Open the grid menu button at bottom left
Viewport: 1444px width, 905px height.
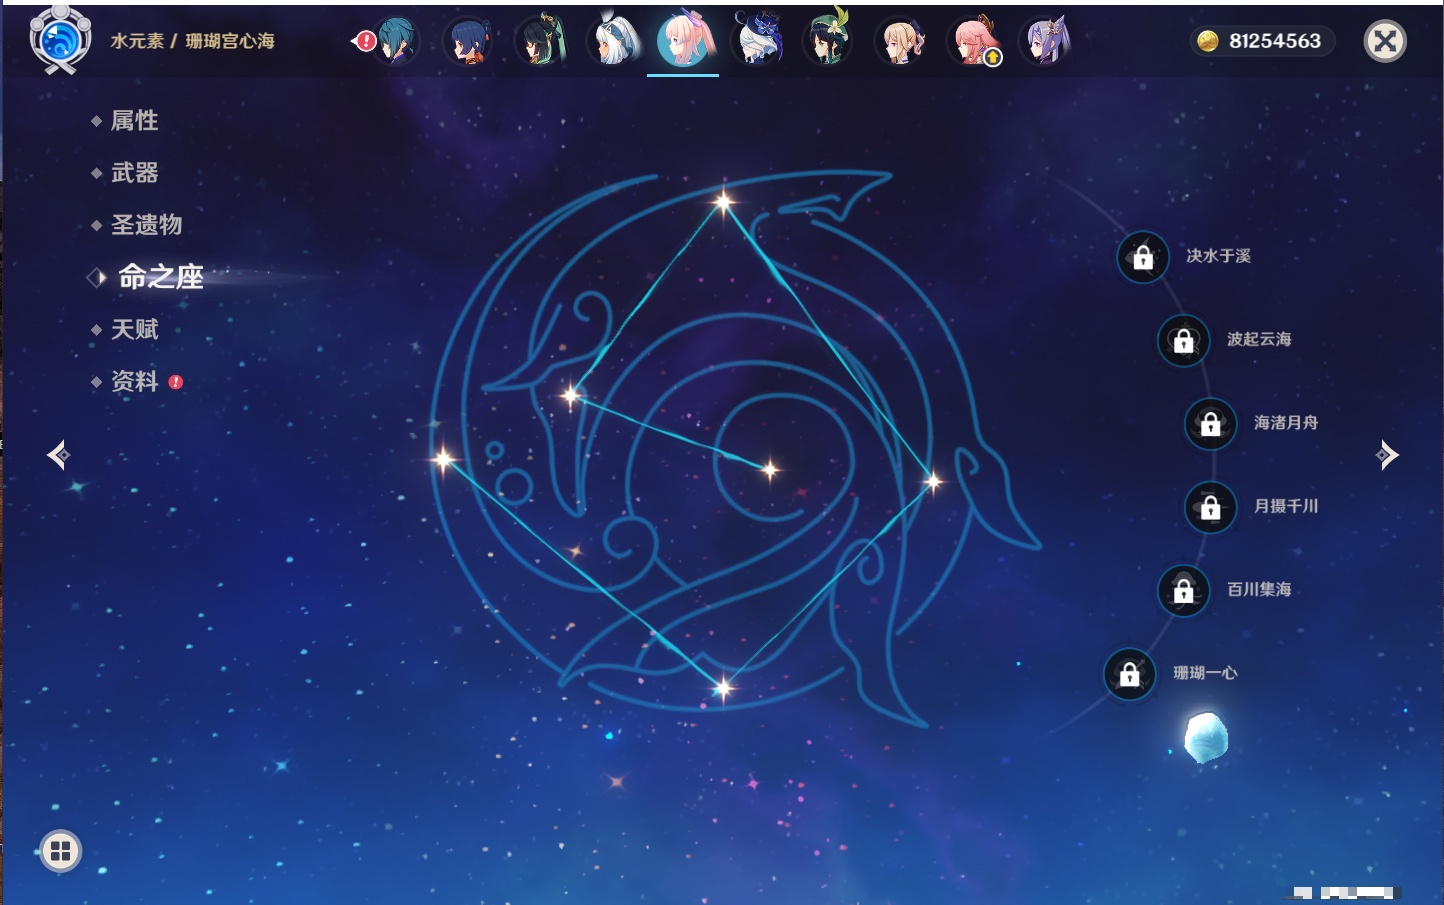pos(61,851)
